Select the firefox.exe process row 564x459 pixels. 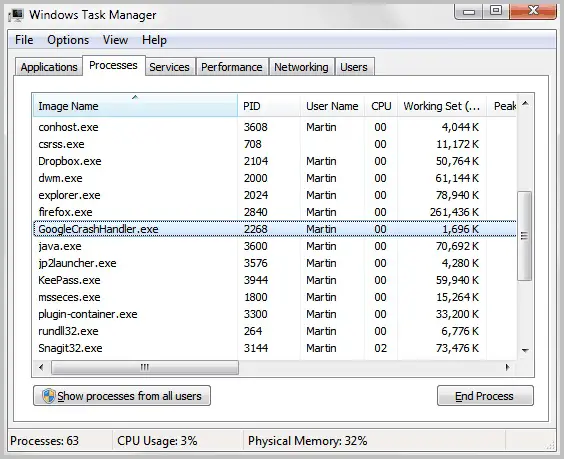click(x=275, y=212)
